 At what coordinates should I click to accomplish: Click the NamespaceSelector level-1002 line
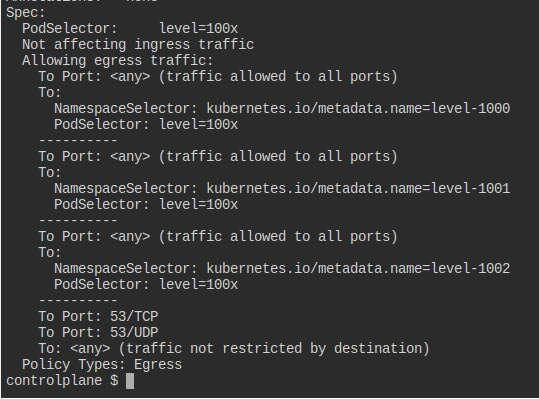282,268
